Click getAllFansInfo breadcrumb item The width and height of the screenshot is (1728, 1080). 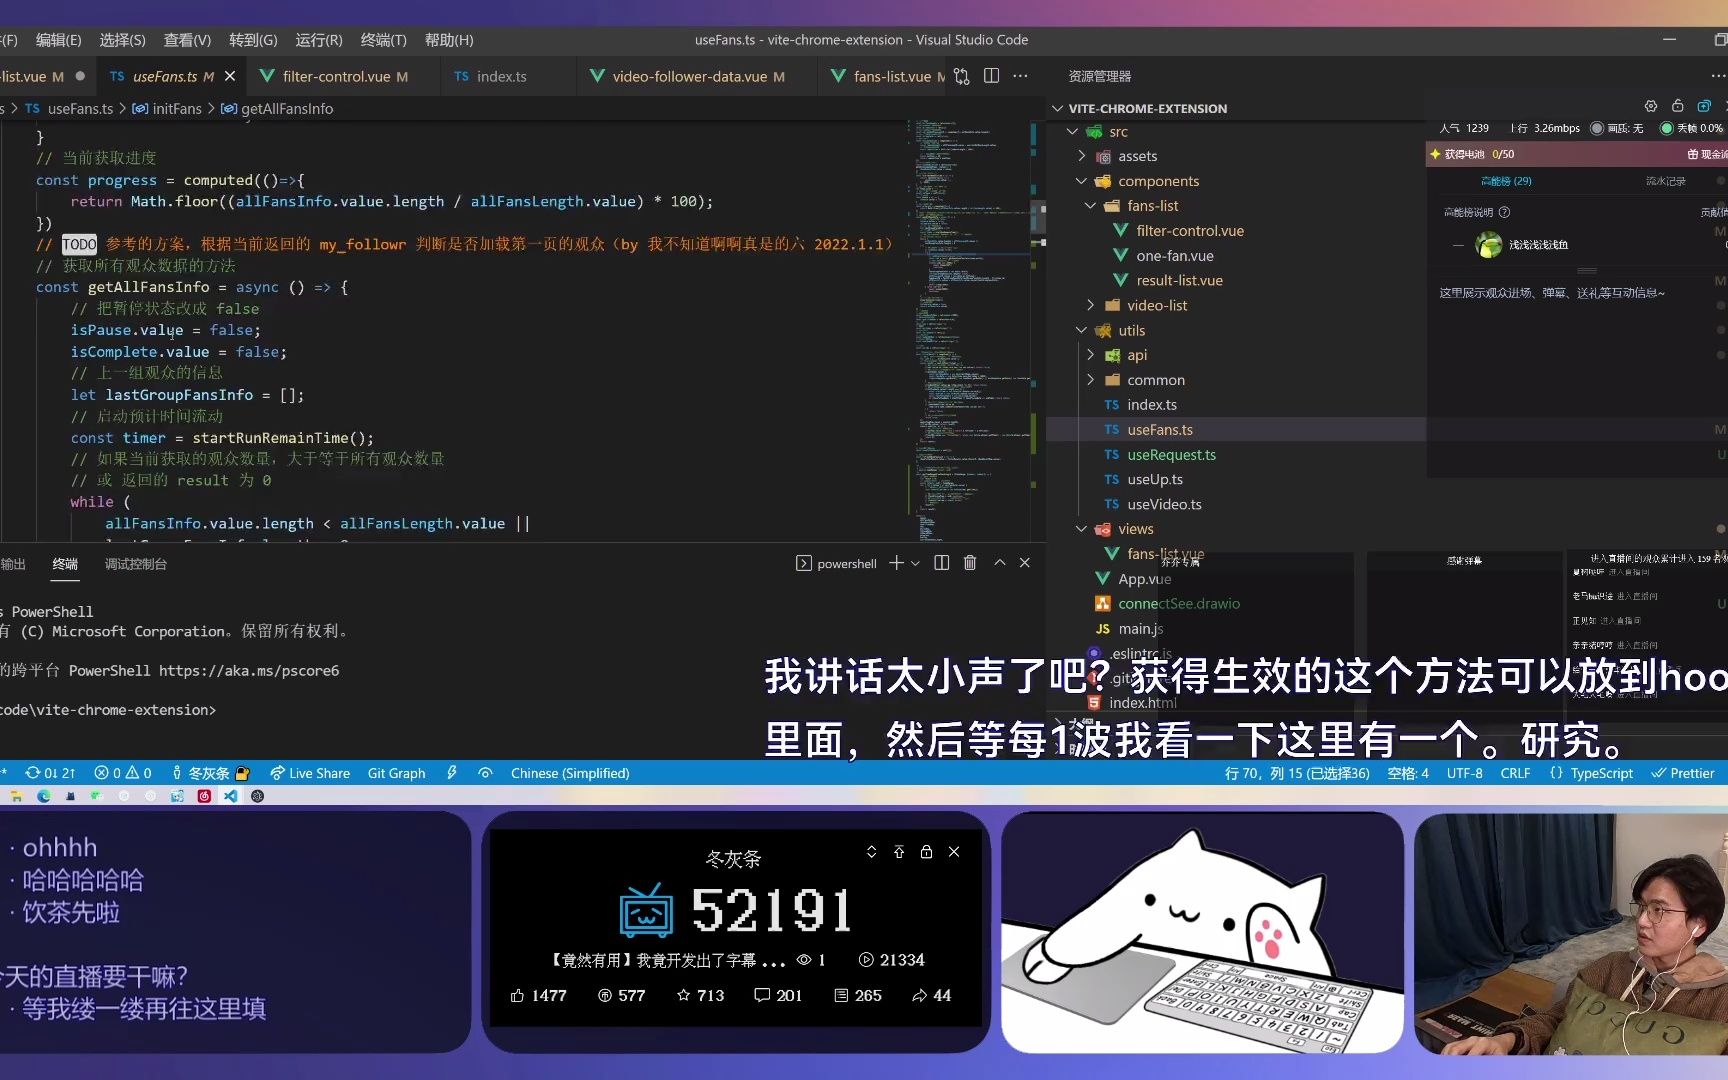286,108
